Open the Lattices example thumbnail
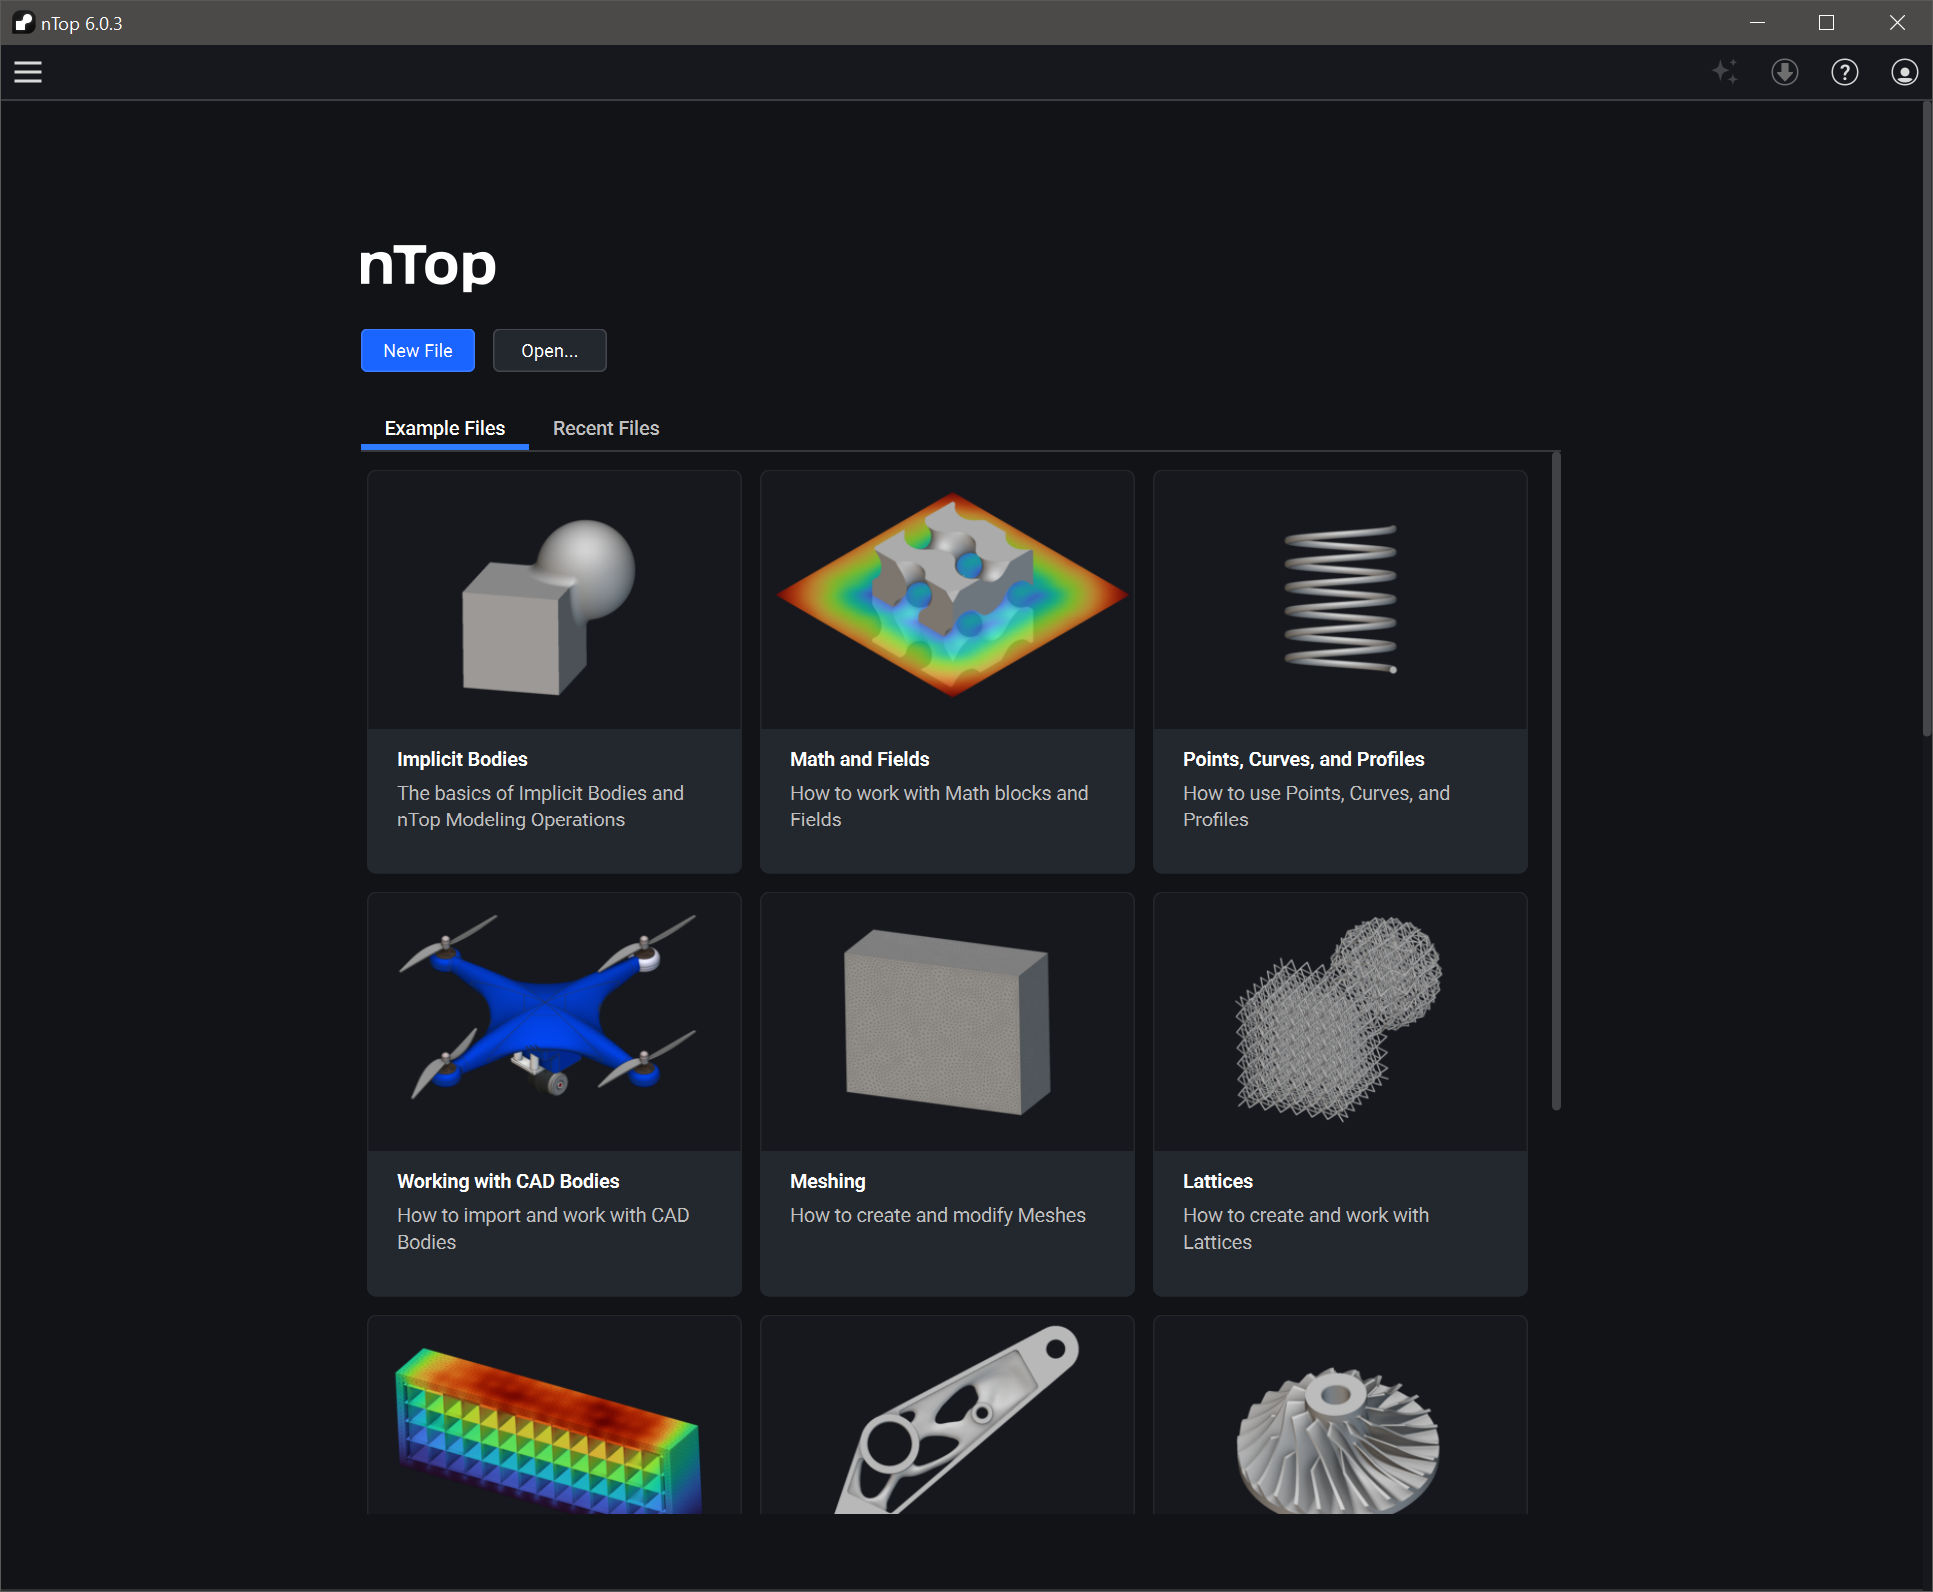 click(x=1341, y=1022)
